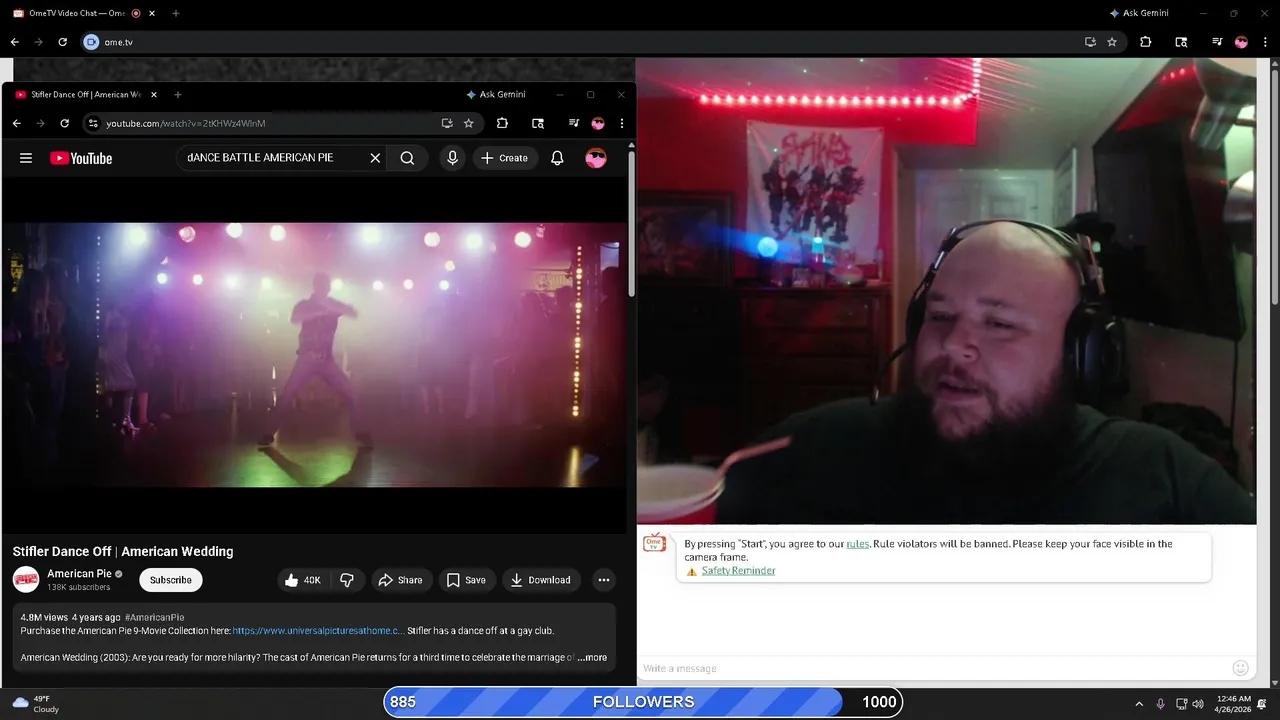Click the American Pie channel name
Image resolution: width=1280 pixels, height=720 pixels.
click(79, 574)
